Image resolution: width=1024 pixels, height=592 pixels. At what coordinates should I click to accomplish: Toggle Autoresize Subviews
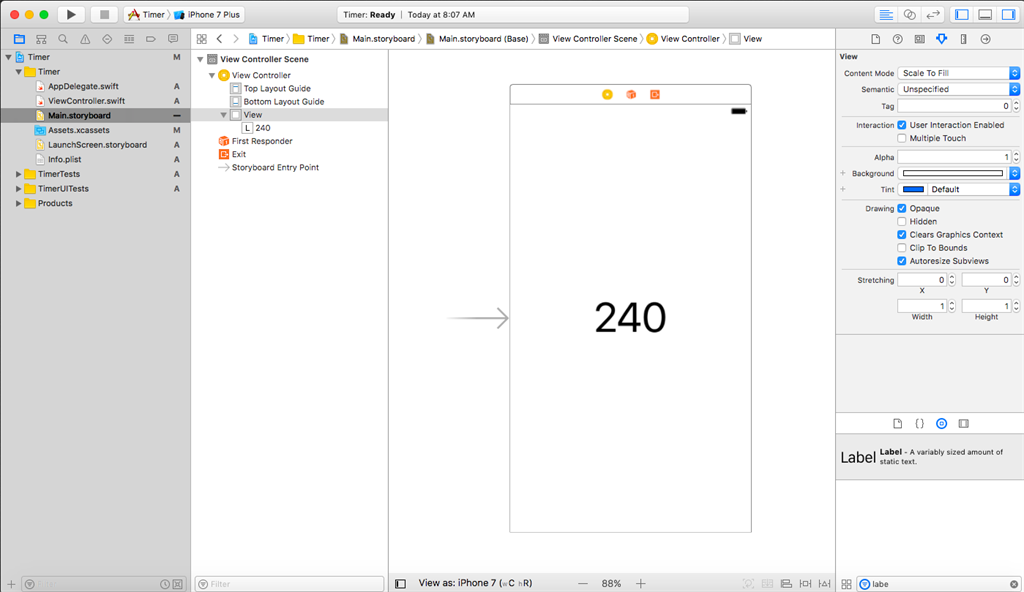tap(902, 261)
